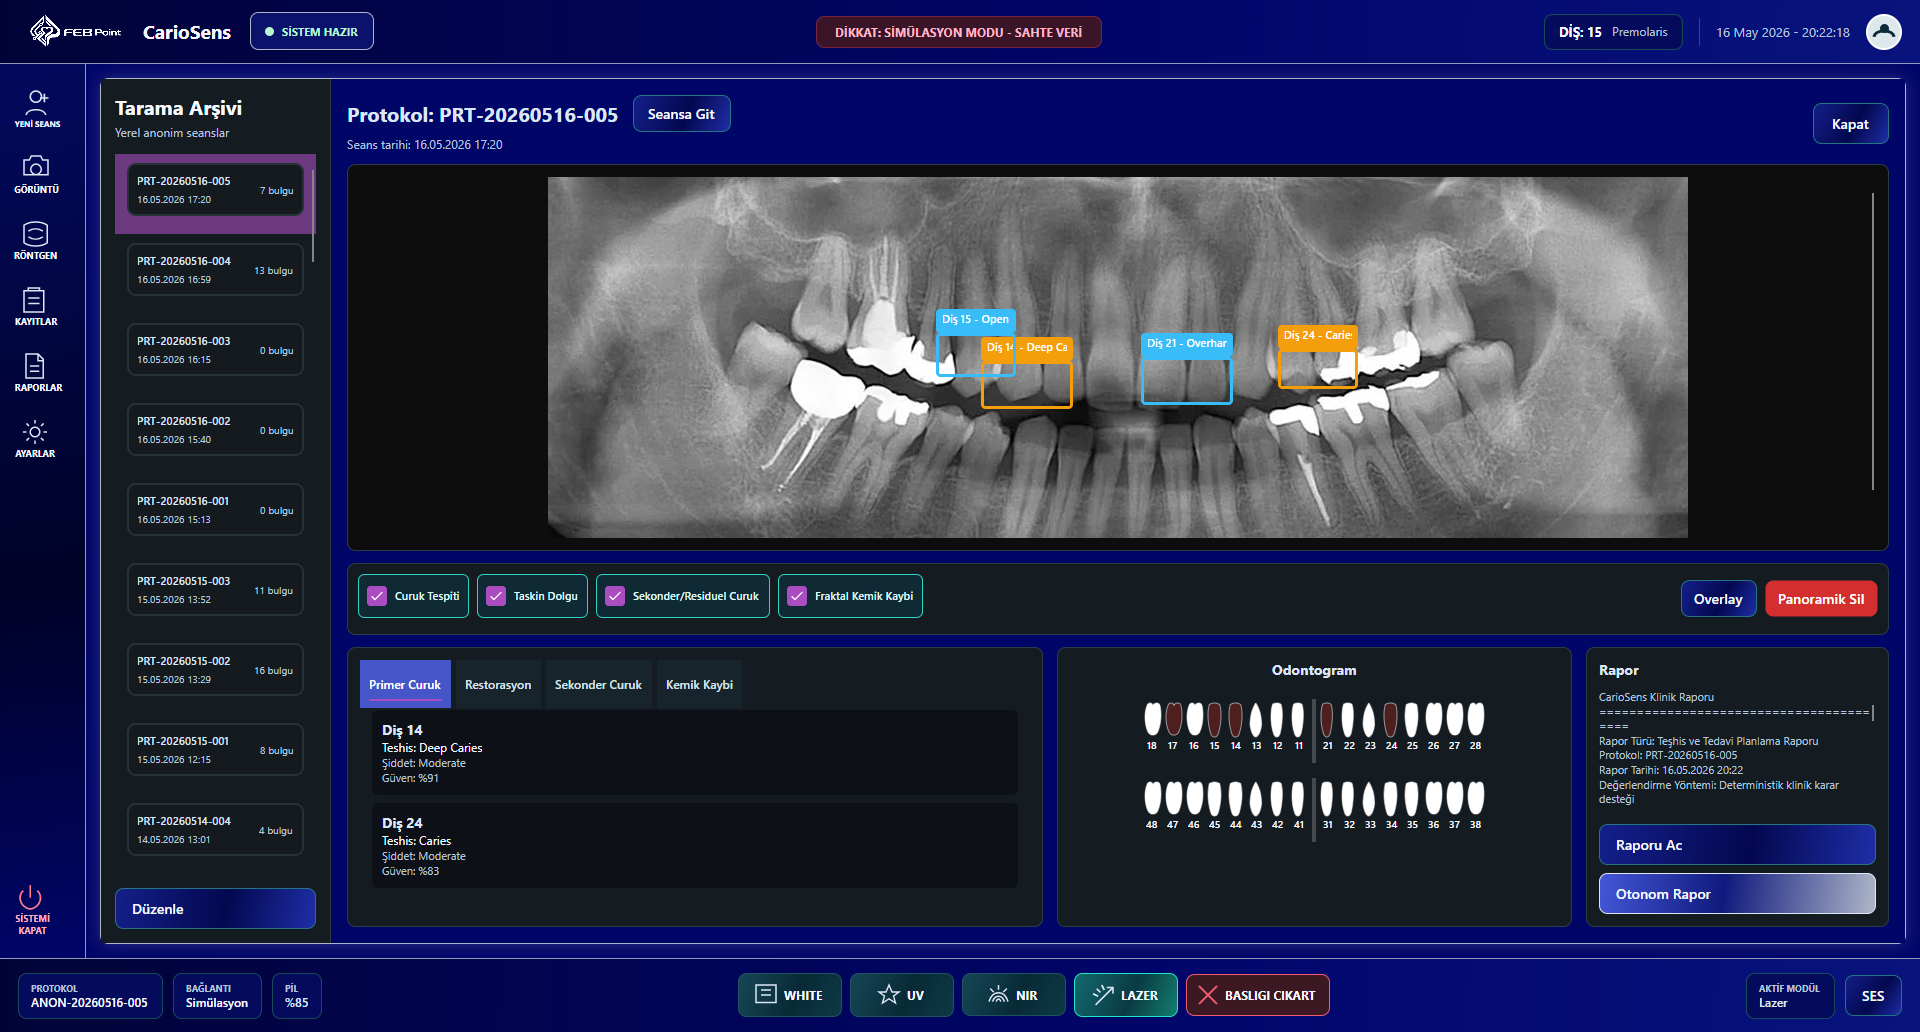The height and width of the screenshot is (1032, 1920).
Task: Open the Diş 24 Caries finding
Action: click(694, 846)
